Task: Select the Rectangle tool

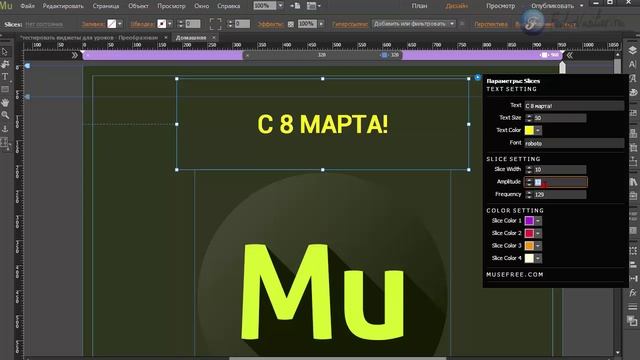Action: click(5, 89)
